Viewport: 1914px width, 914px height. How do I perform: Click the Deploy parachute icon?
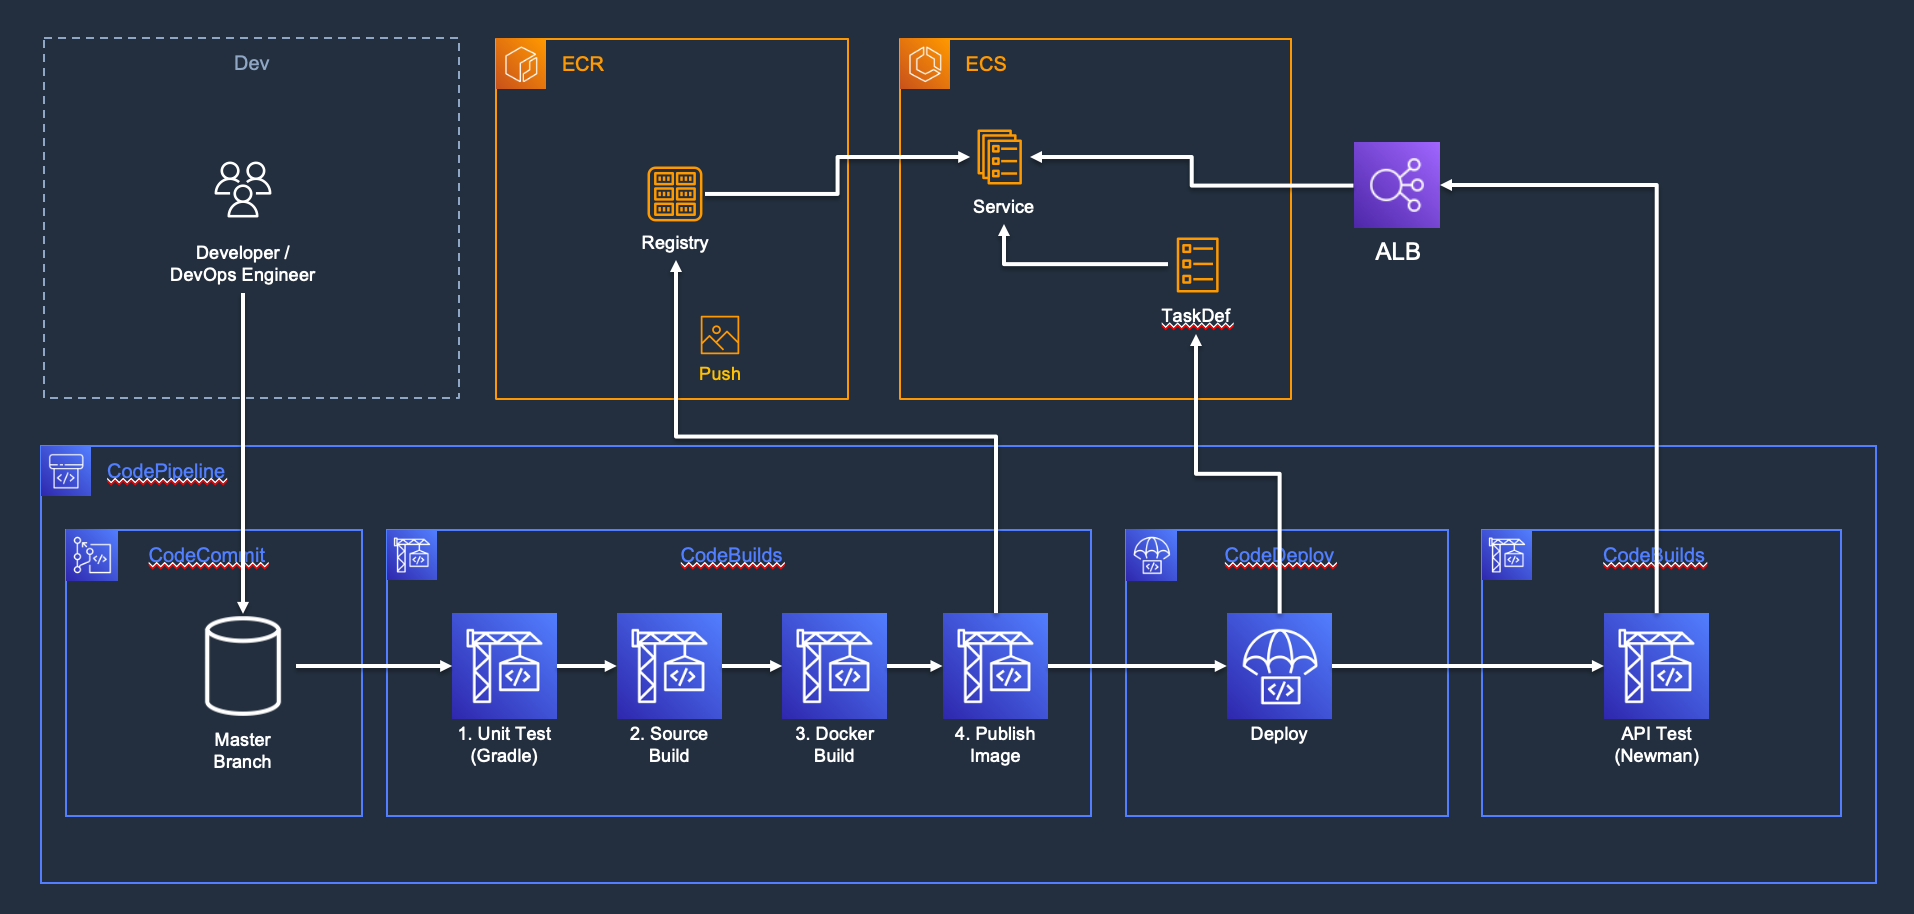[1279, 666]
